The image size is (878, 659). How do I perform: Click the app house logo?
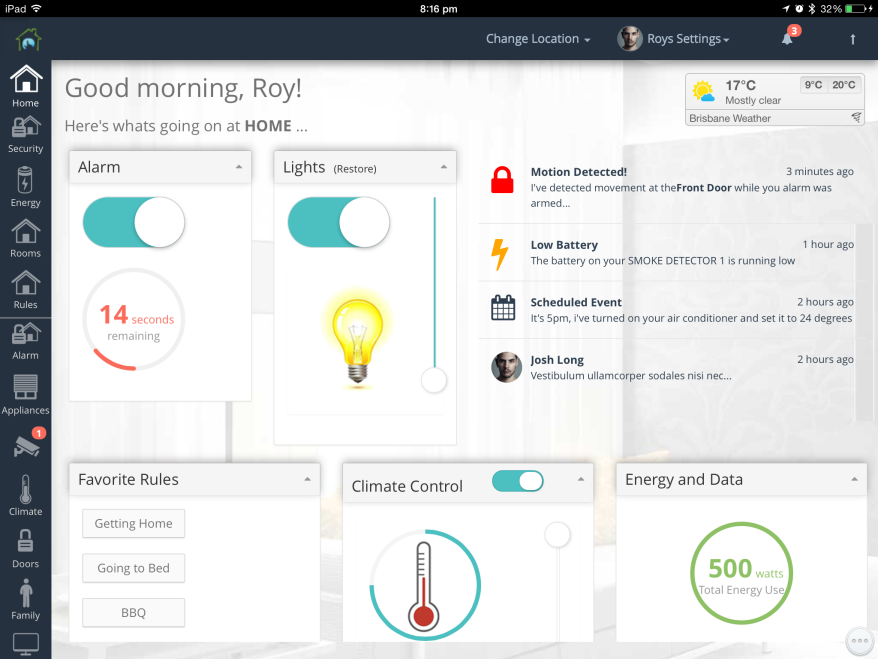click(x=28, y=39)
